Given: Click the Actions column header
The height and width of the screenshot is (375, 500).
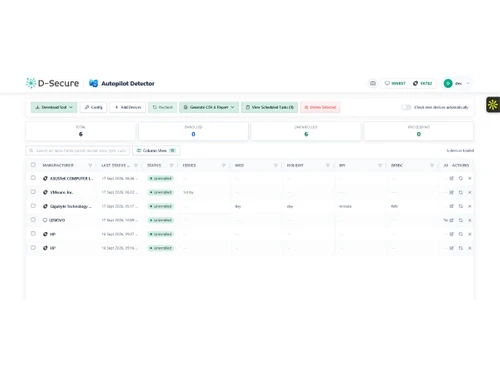Looking at the screenshot, I should (x=460, y=165).
